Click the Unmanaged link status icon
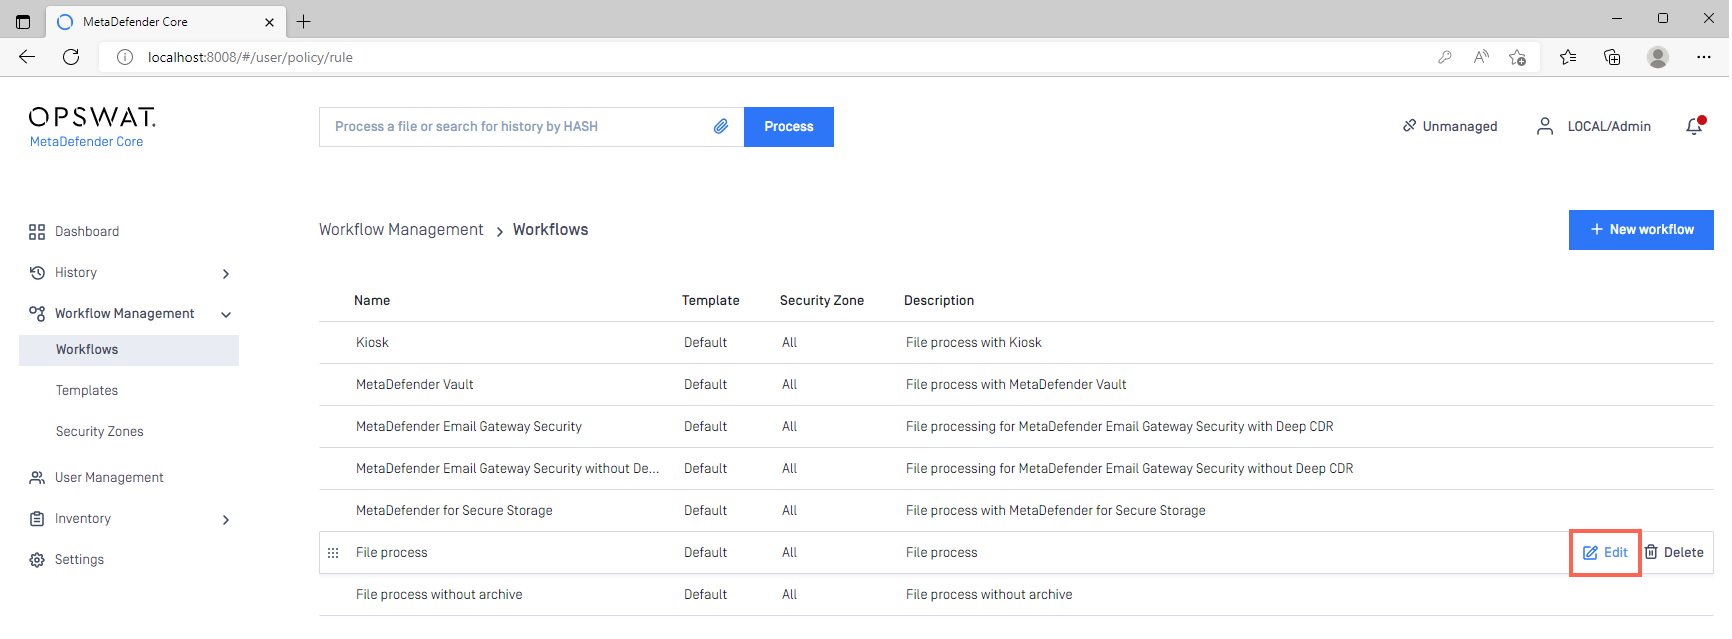This screenshot has height=639, width=1732. (1409, 126)
